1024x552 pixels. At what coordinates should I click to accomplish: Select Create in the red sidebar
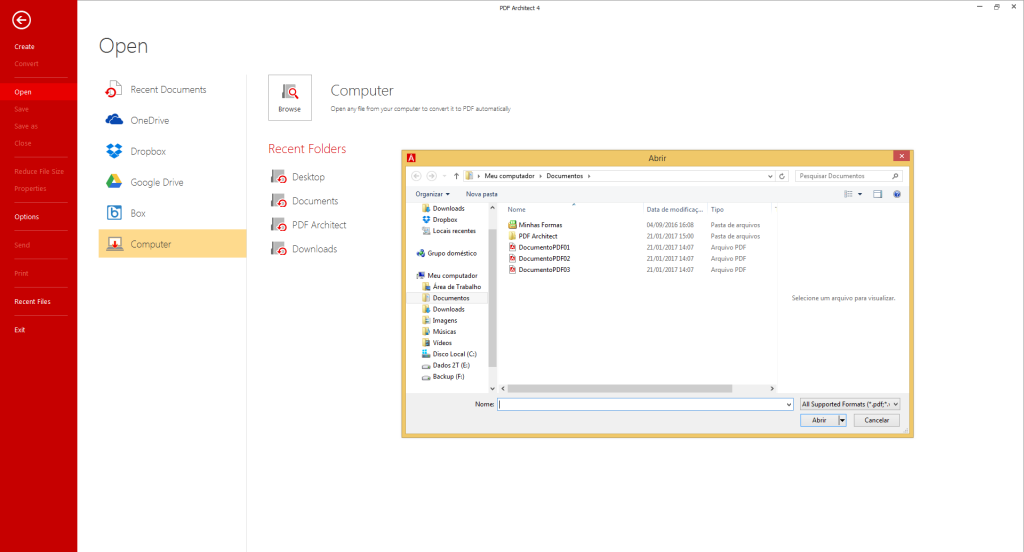[24, 47]
